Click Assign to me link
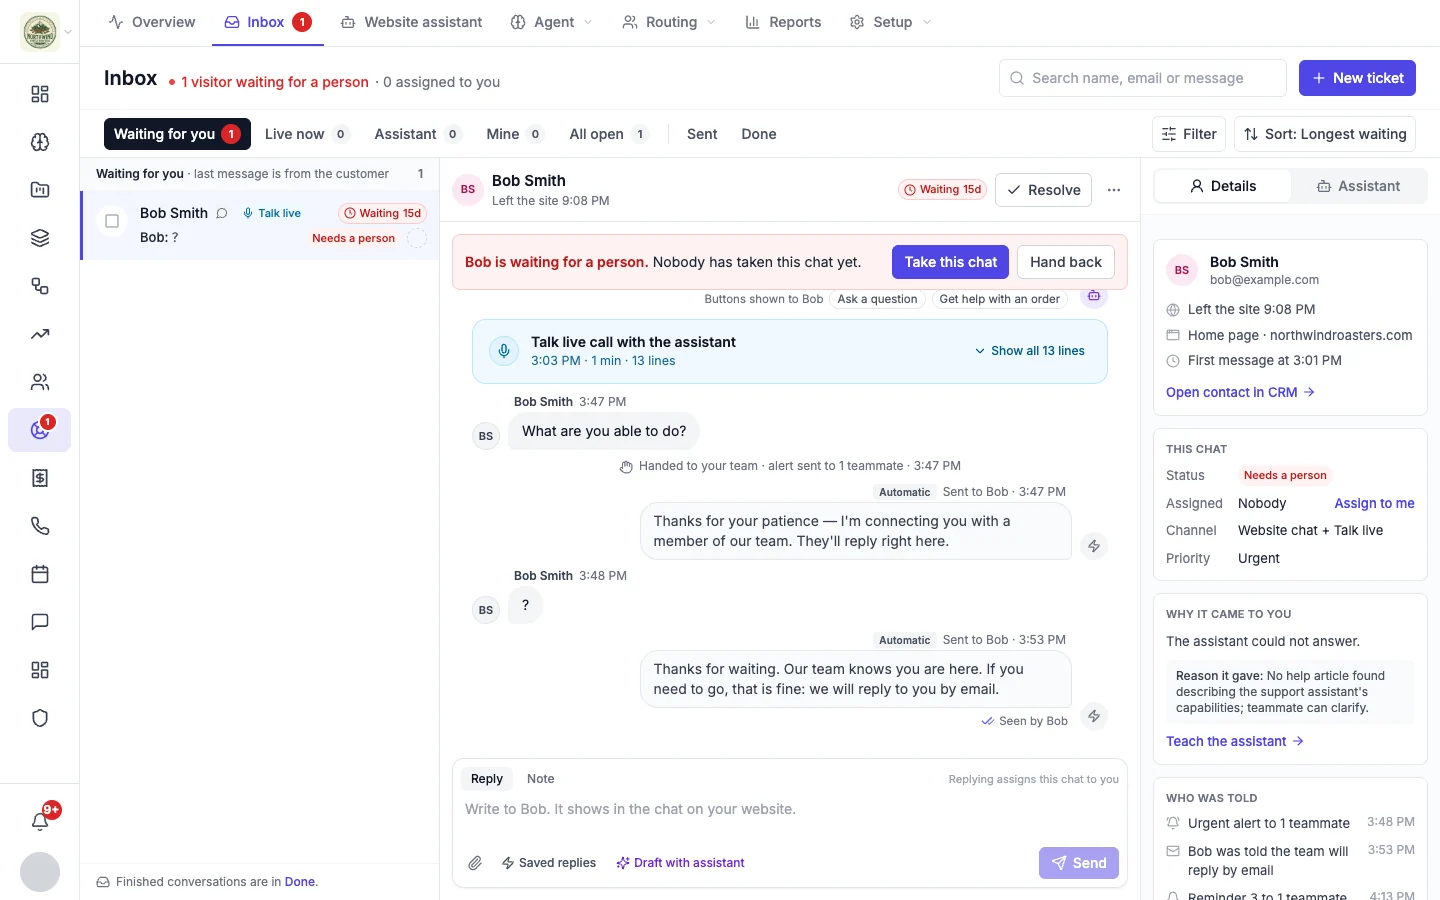This screenshot has width=1440, height=900. 1374,503
